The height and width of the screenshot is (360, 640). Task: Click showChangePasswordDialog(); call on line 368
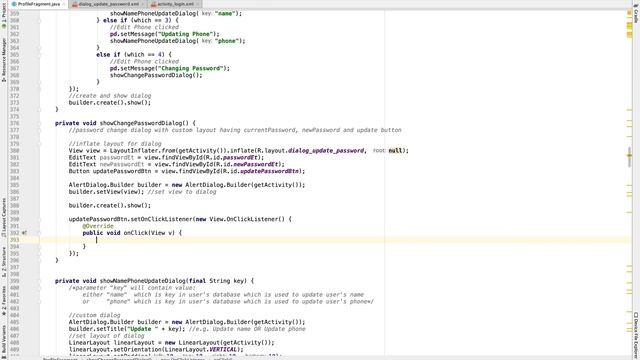(156, 76)
